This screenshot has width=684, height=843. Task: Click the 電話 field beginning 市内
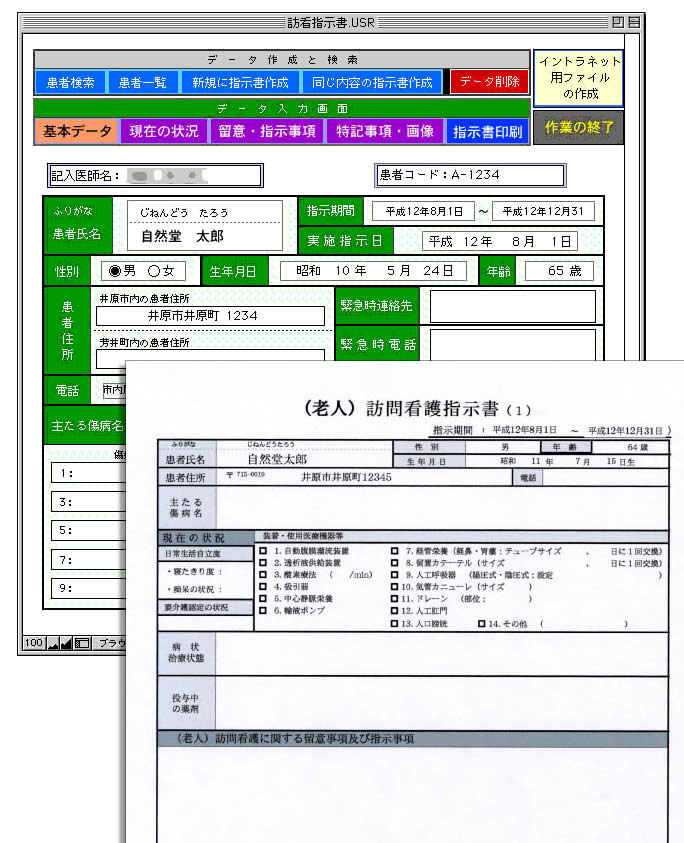click(x=114, y=390)
